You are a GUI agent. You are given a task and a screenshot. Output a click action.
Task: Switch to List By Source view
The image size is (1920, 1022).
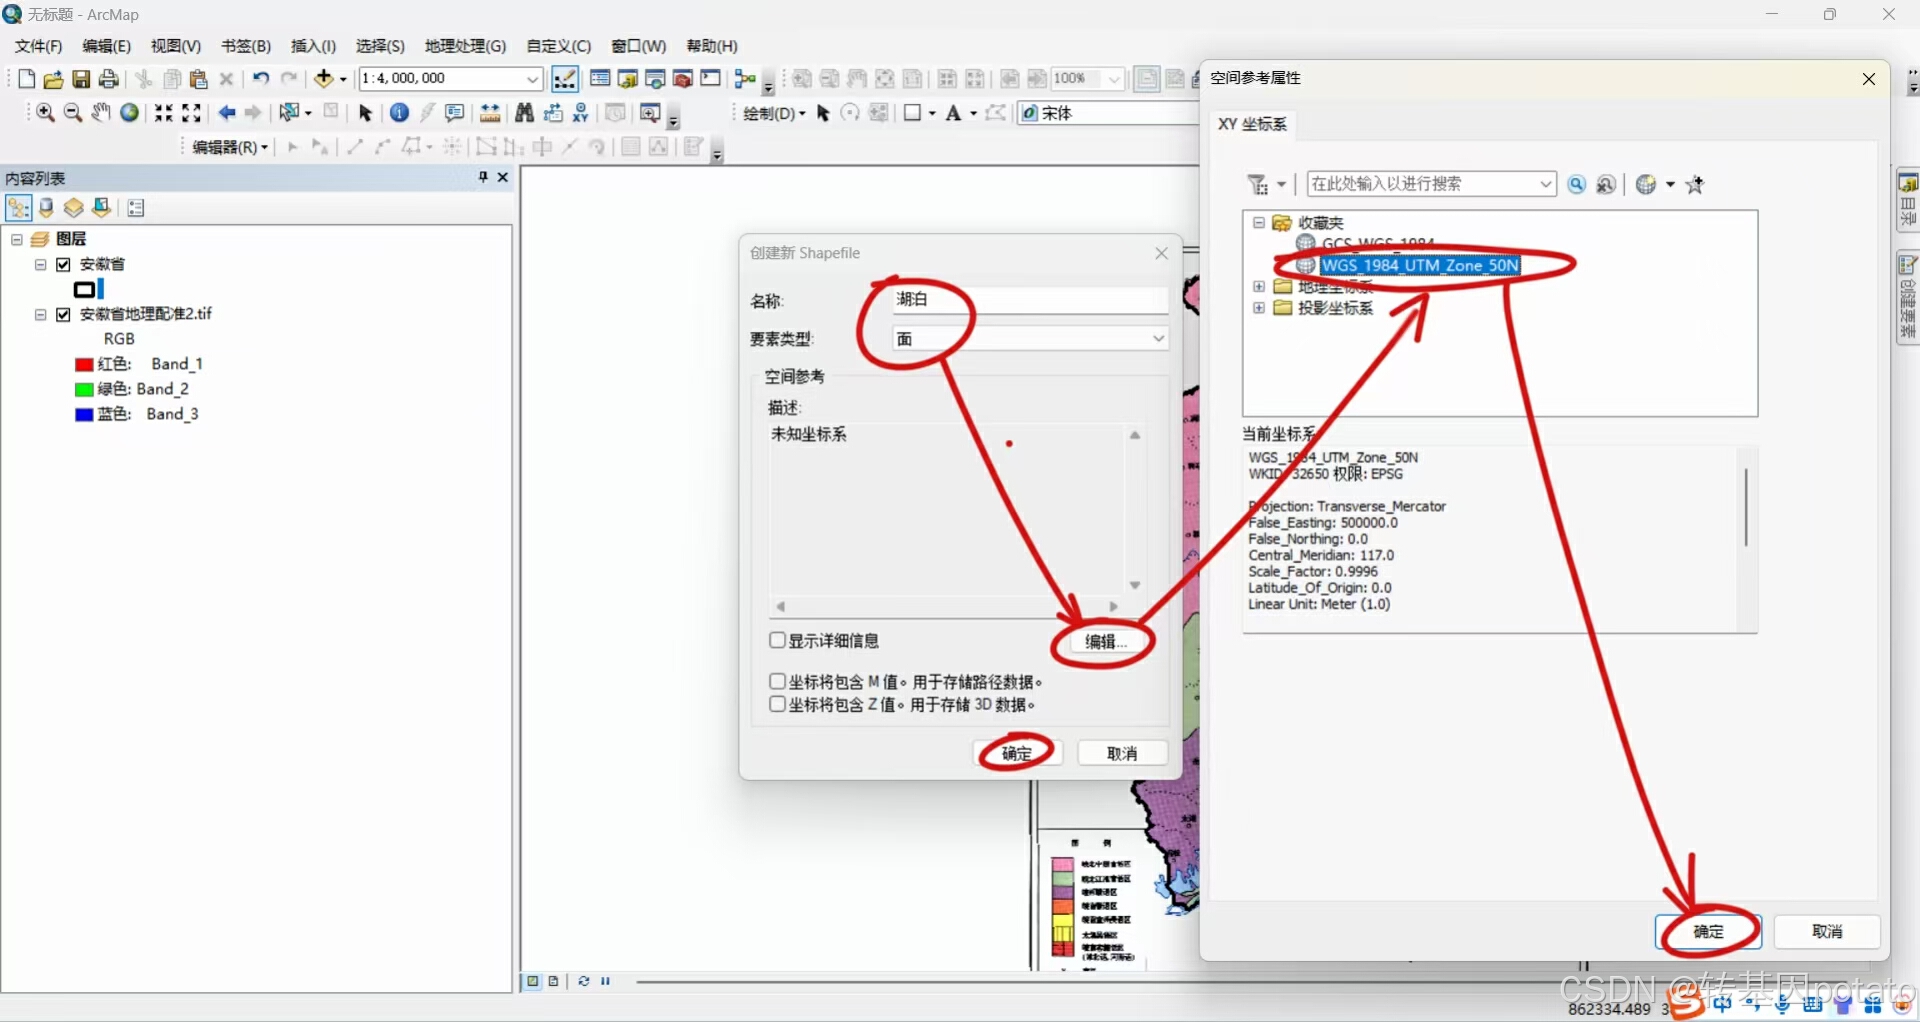(x=46, y=208)
